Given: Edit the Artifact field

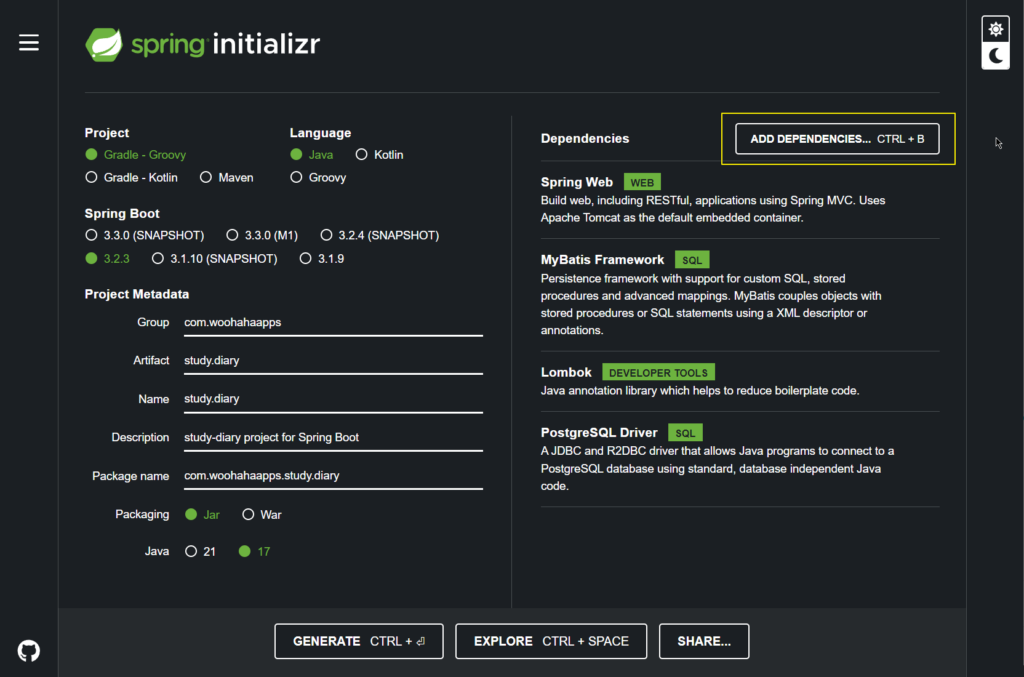Looking at the screenshot, I should (333, 361).
